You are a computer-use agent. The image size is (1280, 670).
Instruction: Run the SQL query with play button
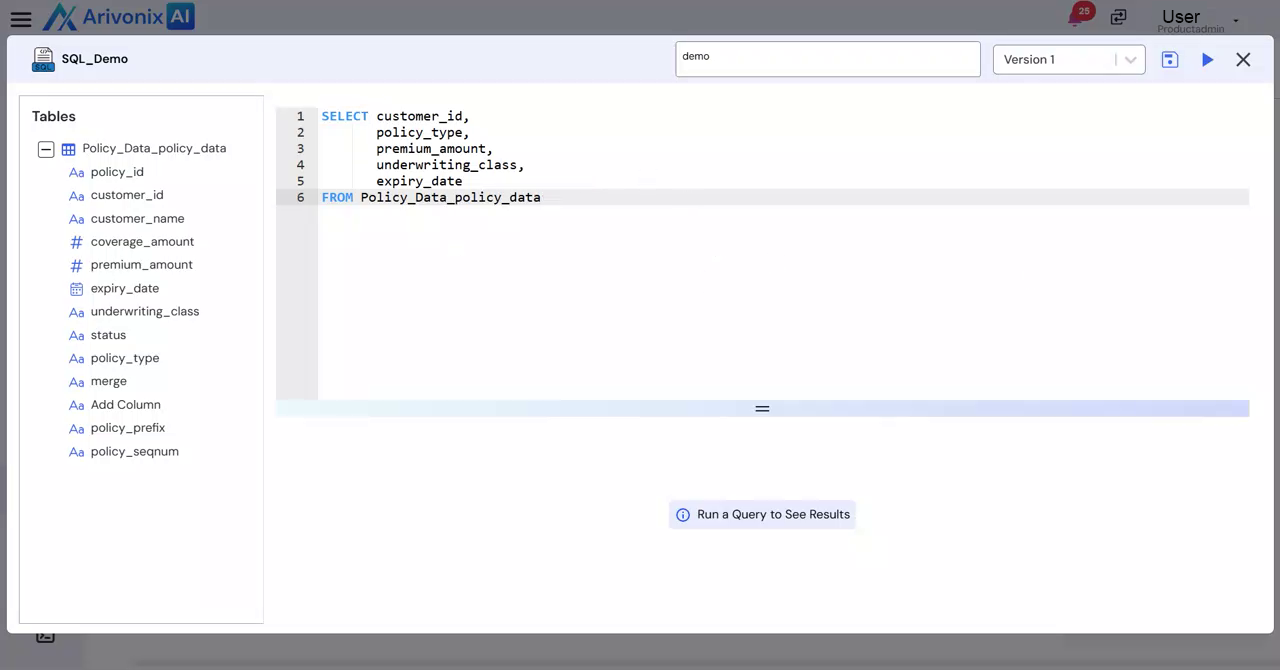coord(1207,60)
